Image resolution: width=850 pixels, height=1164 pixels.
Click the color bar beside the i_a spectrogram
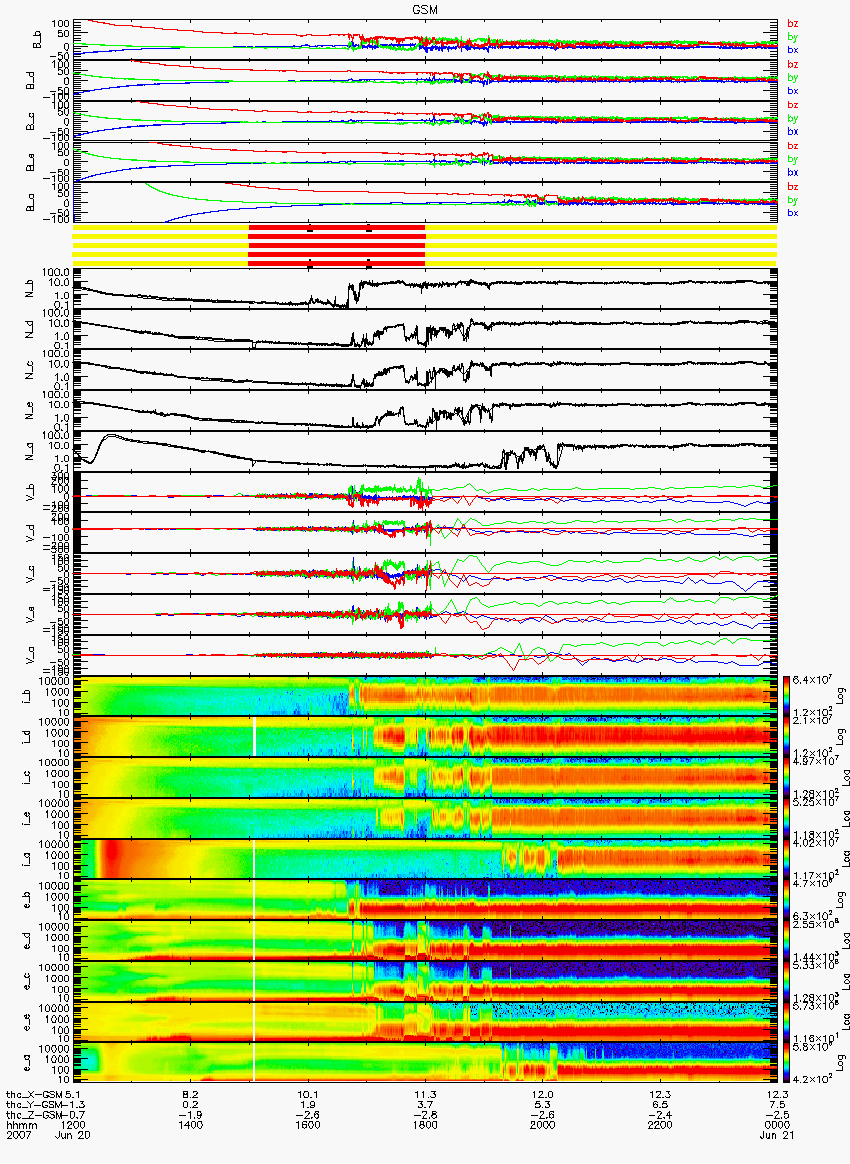coord(787,860)
